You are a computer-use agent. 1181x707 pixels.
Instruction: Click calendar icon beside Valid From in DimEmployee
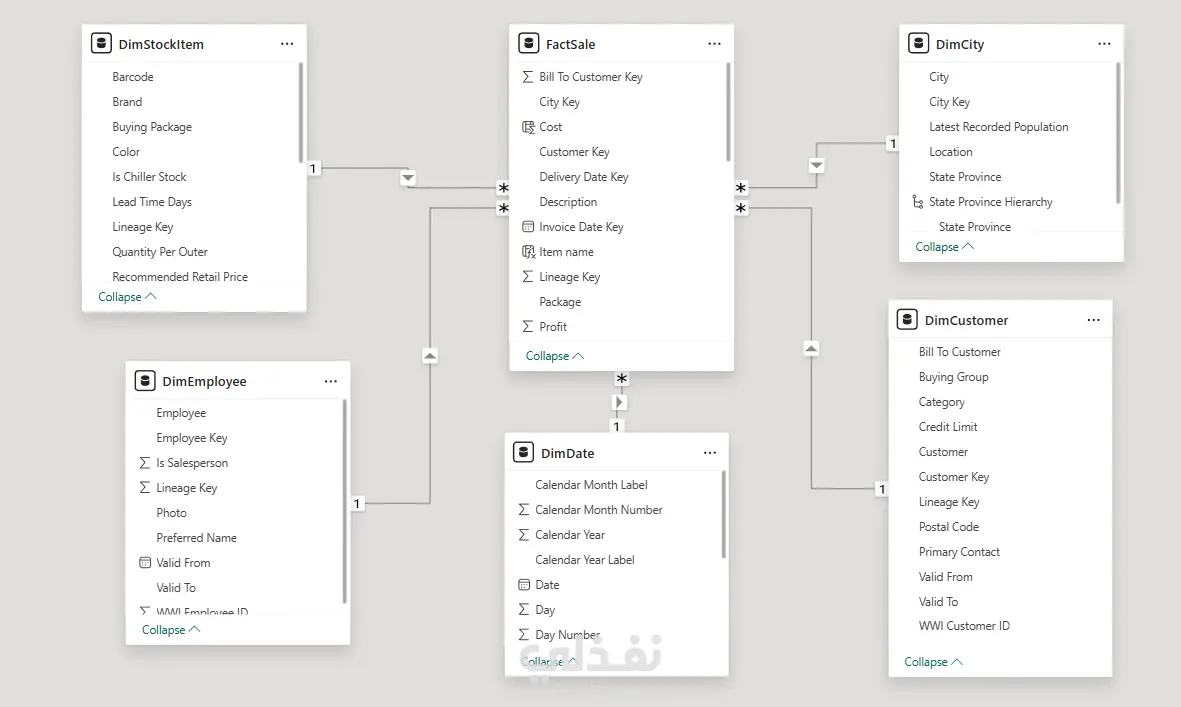[x=145, y=562]
